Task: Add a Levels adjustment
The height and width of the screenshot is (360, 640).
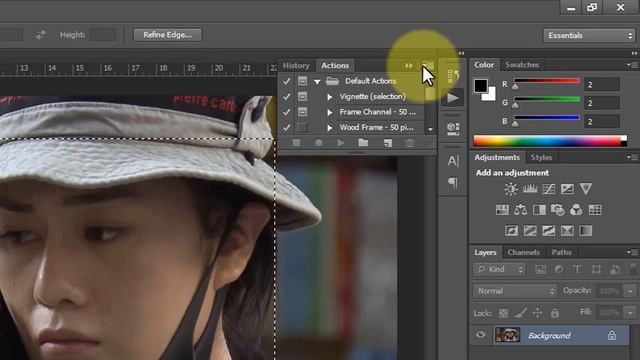Action: click(530, 189)
